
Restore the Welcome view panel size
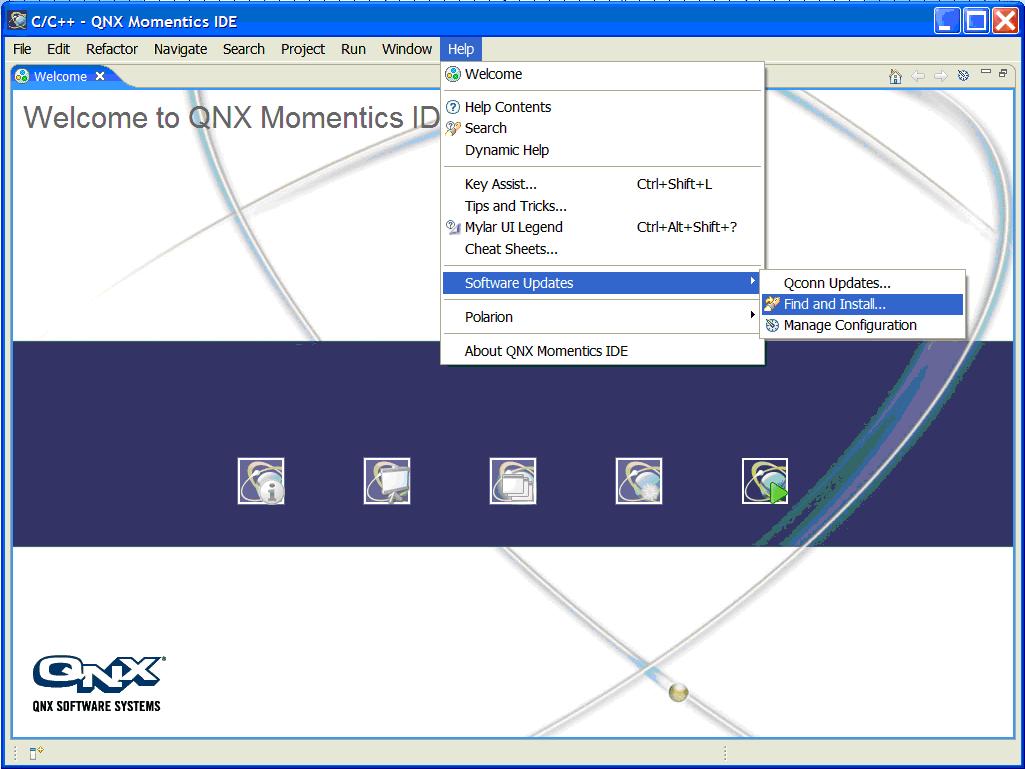1003,73
